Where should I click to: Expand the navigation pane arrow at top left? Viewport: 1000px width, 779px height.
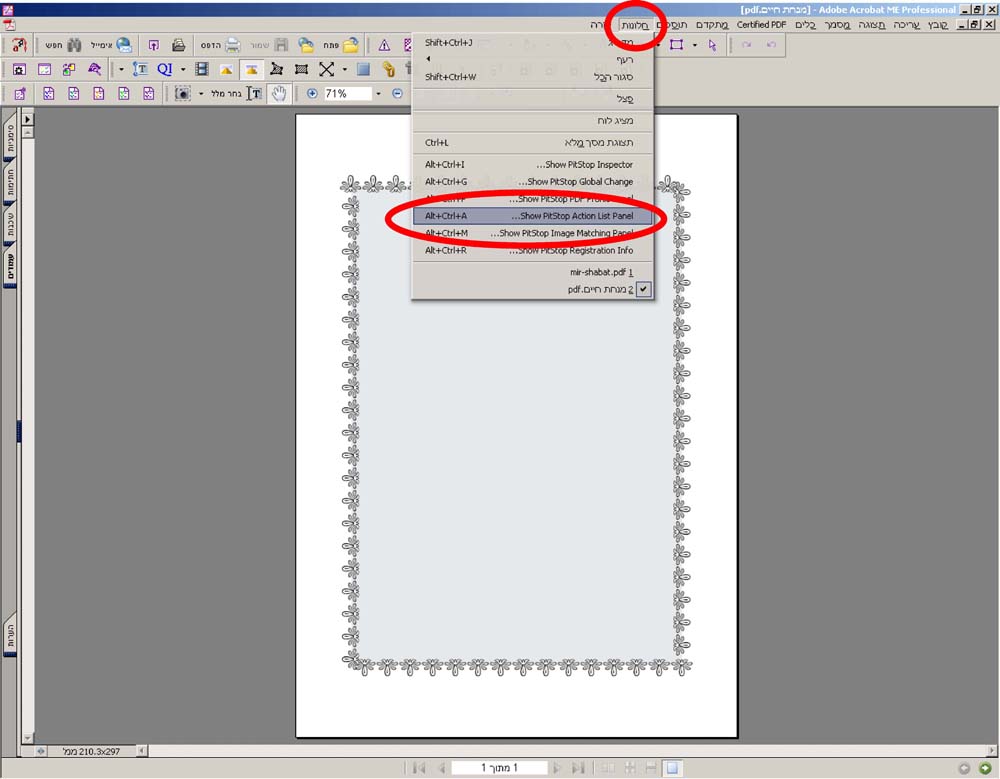coord(27,119)
